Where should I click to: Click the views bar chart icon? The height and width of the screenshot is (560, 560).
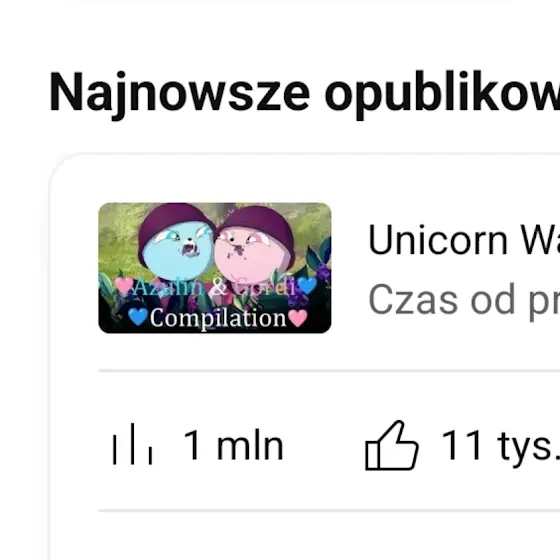pyautogui.click(x=132, y=444)
